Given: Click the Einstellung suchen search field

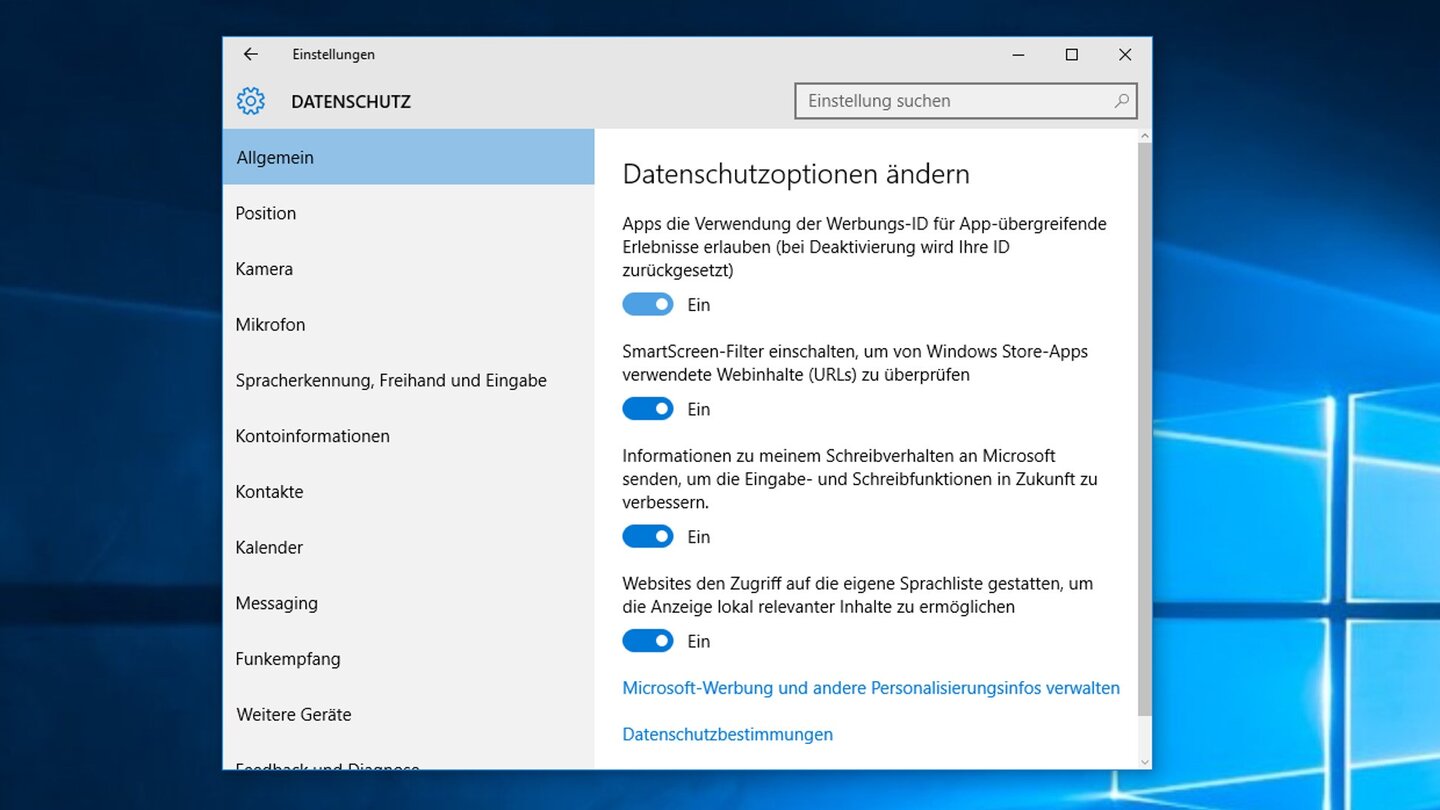Looking at the screenshot, I should pos(966,101).
